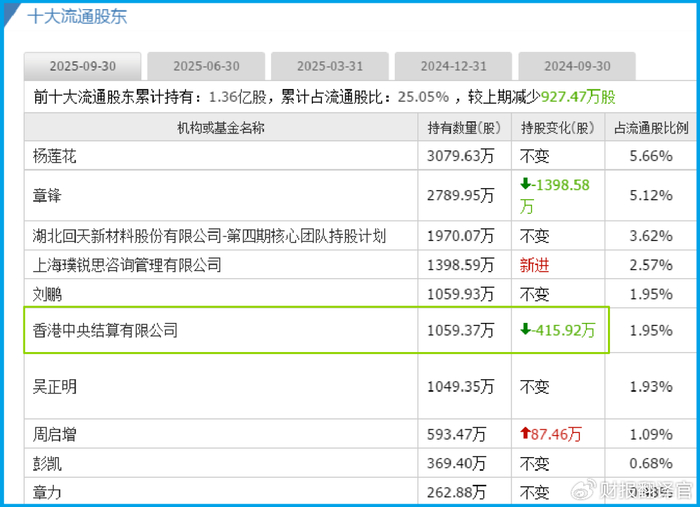Click the 927.47万股 reduction figure
The width and height of the screenshot is (700, 507).
pyautogui.click(x=578, y=97)
